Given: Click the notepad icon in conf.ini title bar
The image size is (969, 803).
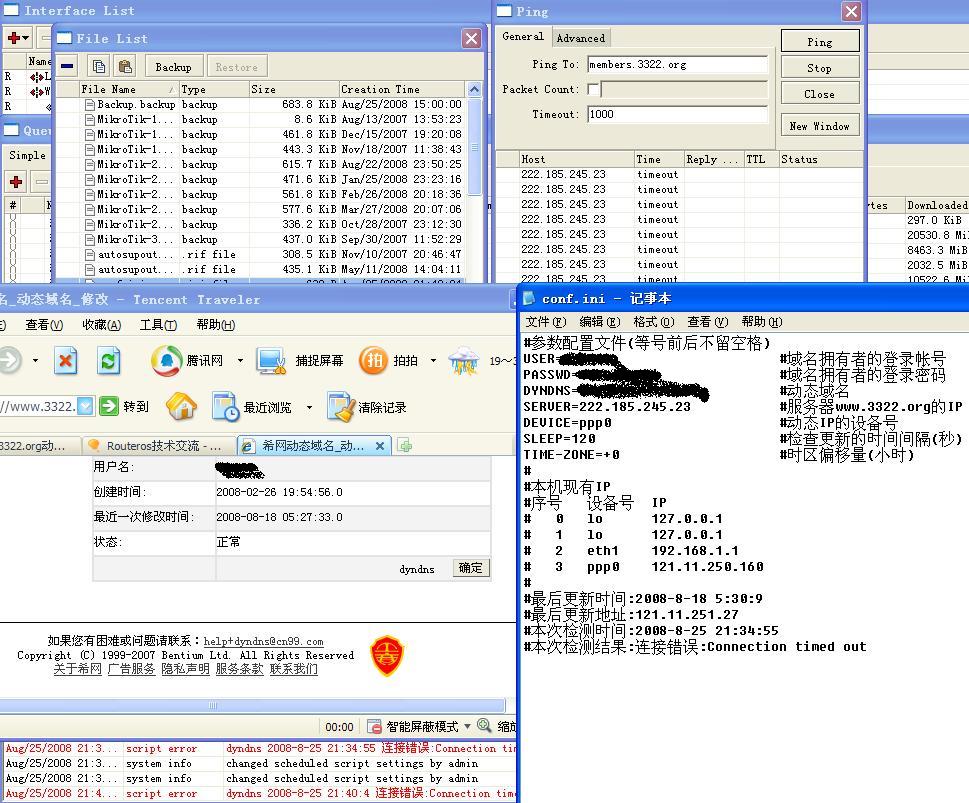Looking at the screenshot, I should click(x=529, y=299).
